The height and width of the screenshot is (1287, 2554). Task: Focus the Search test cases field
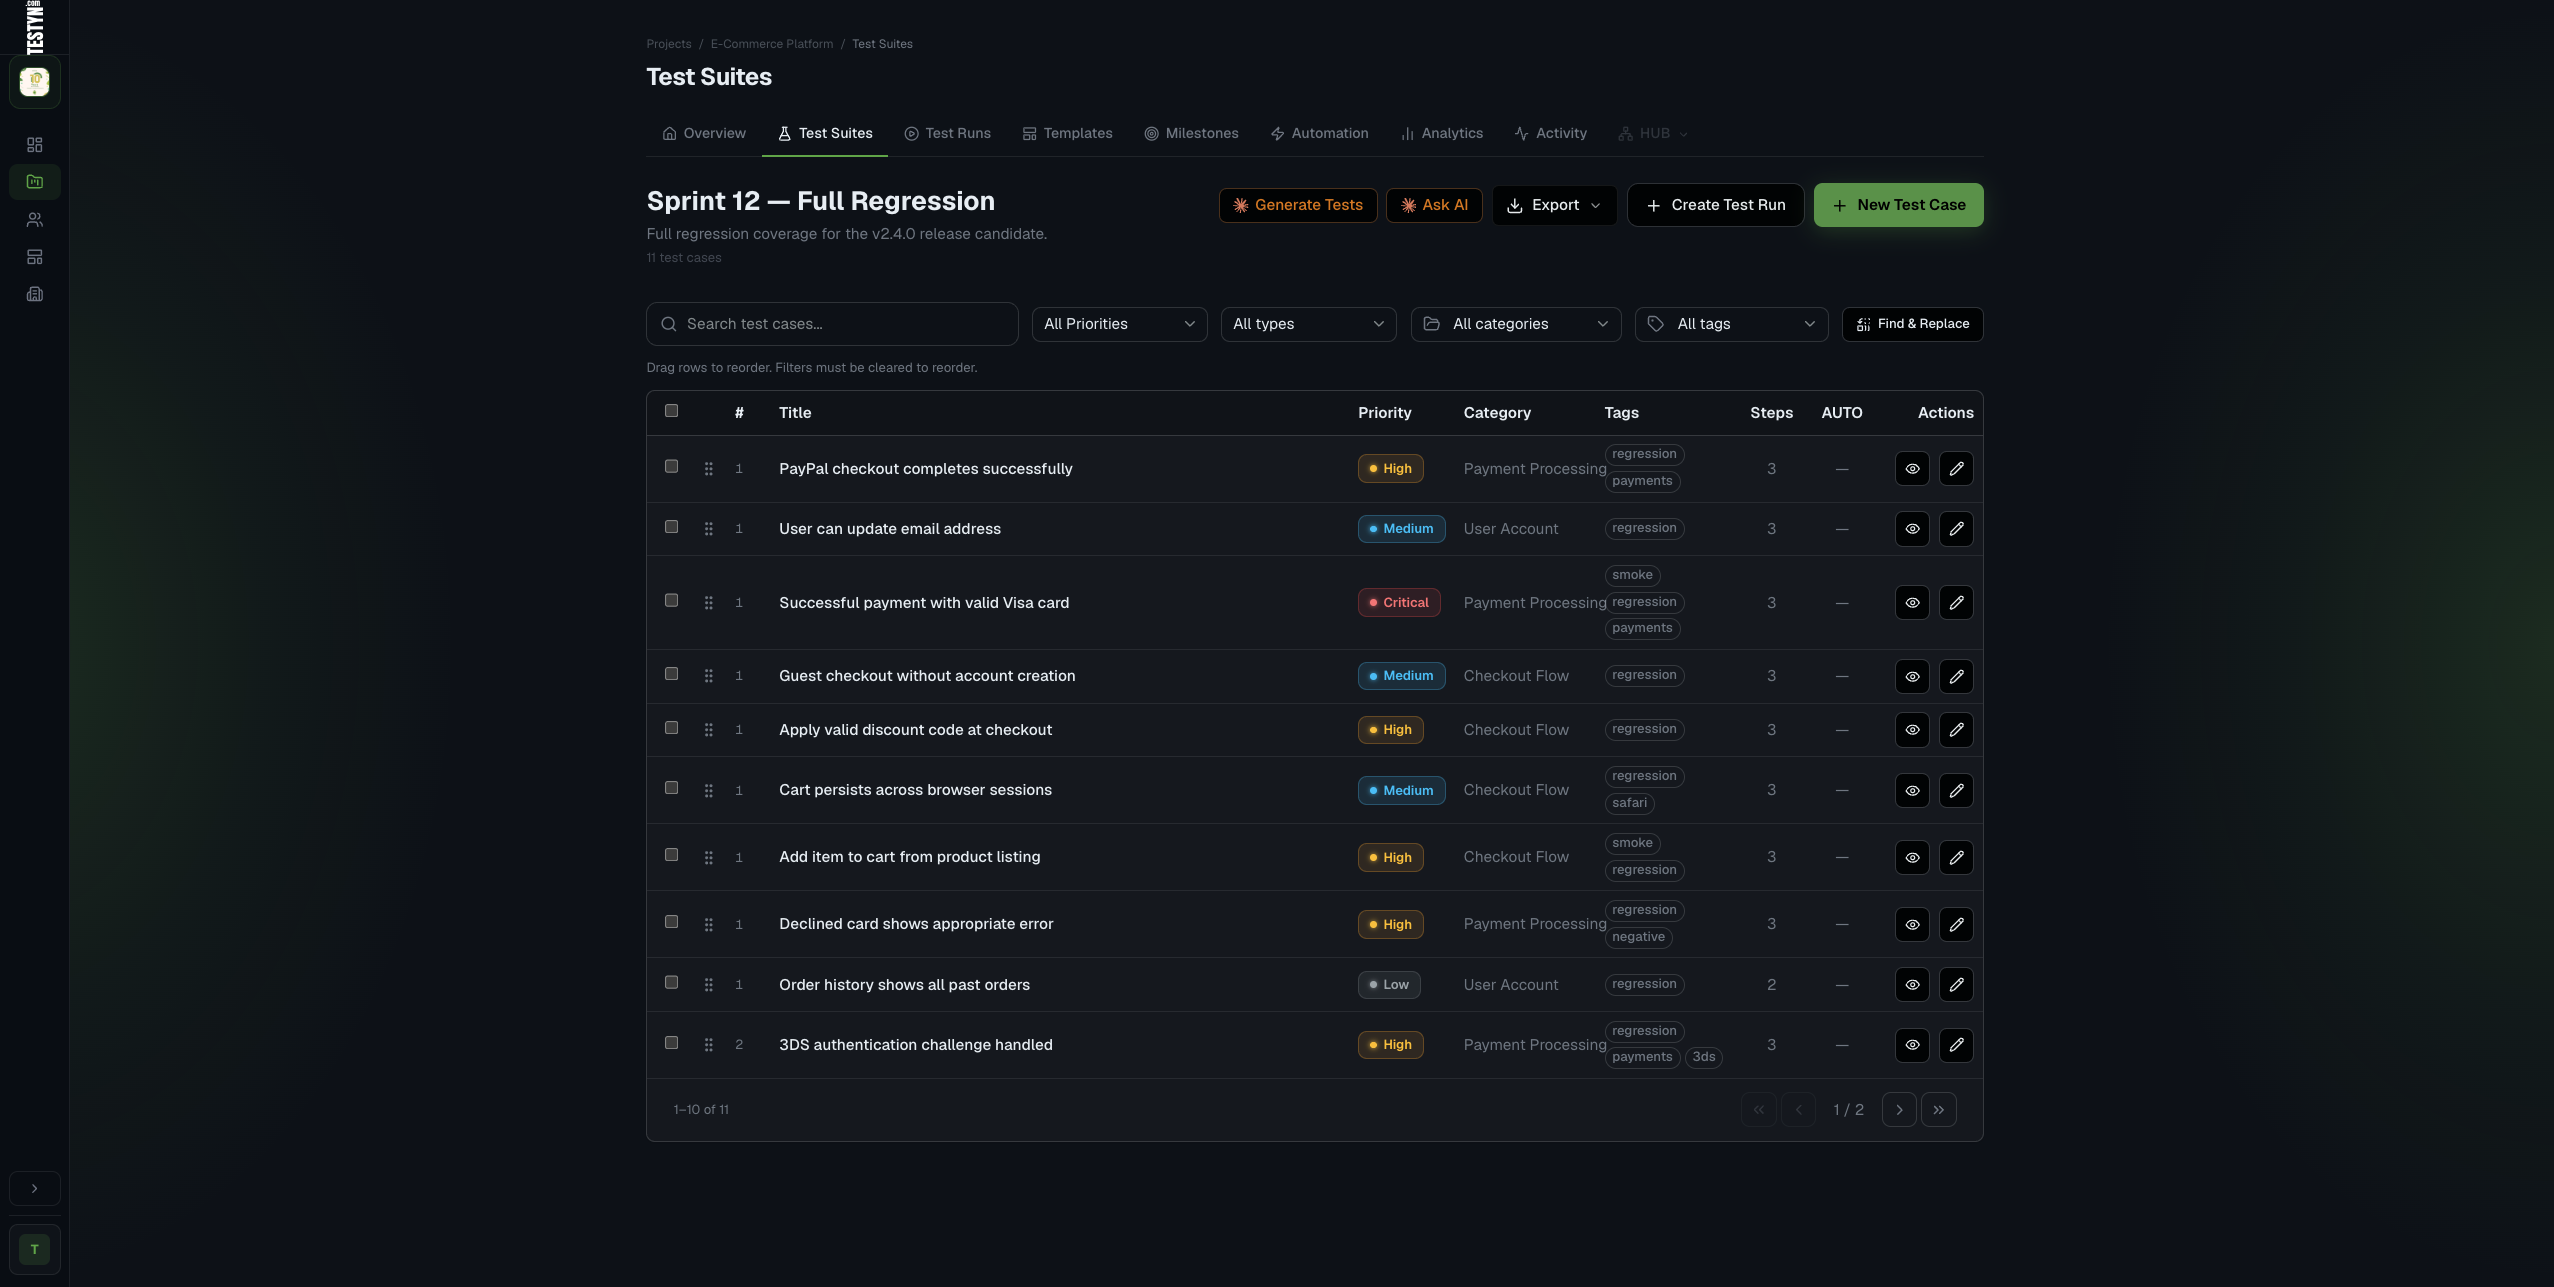pos(832,324)
